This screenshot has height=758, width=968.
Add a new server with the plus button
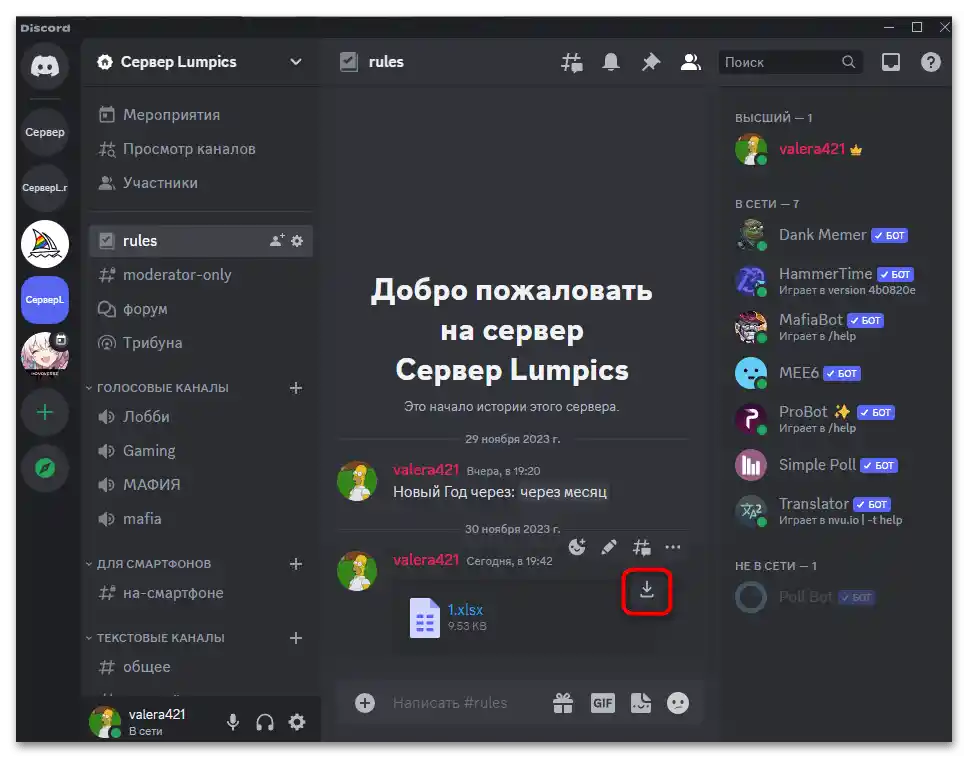pyautogui.click(x=44, y=412)
